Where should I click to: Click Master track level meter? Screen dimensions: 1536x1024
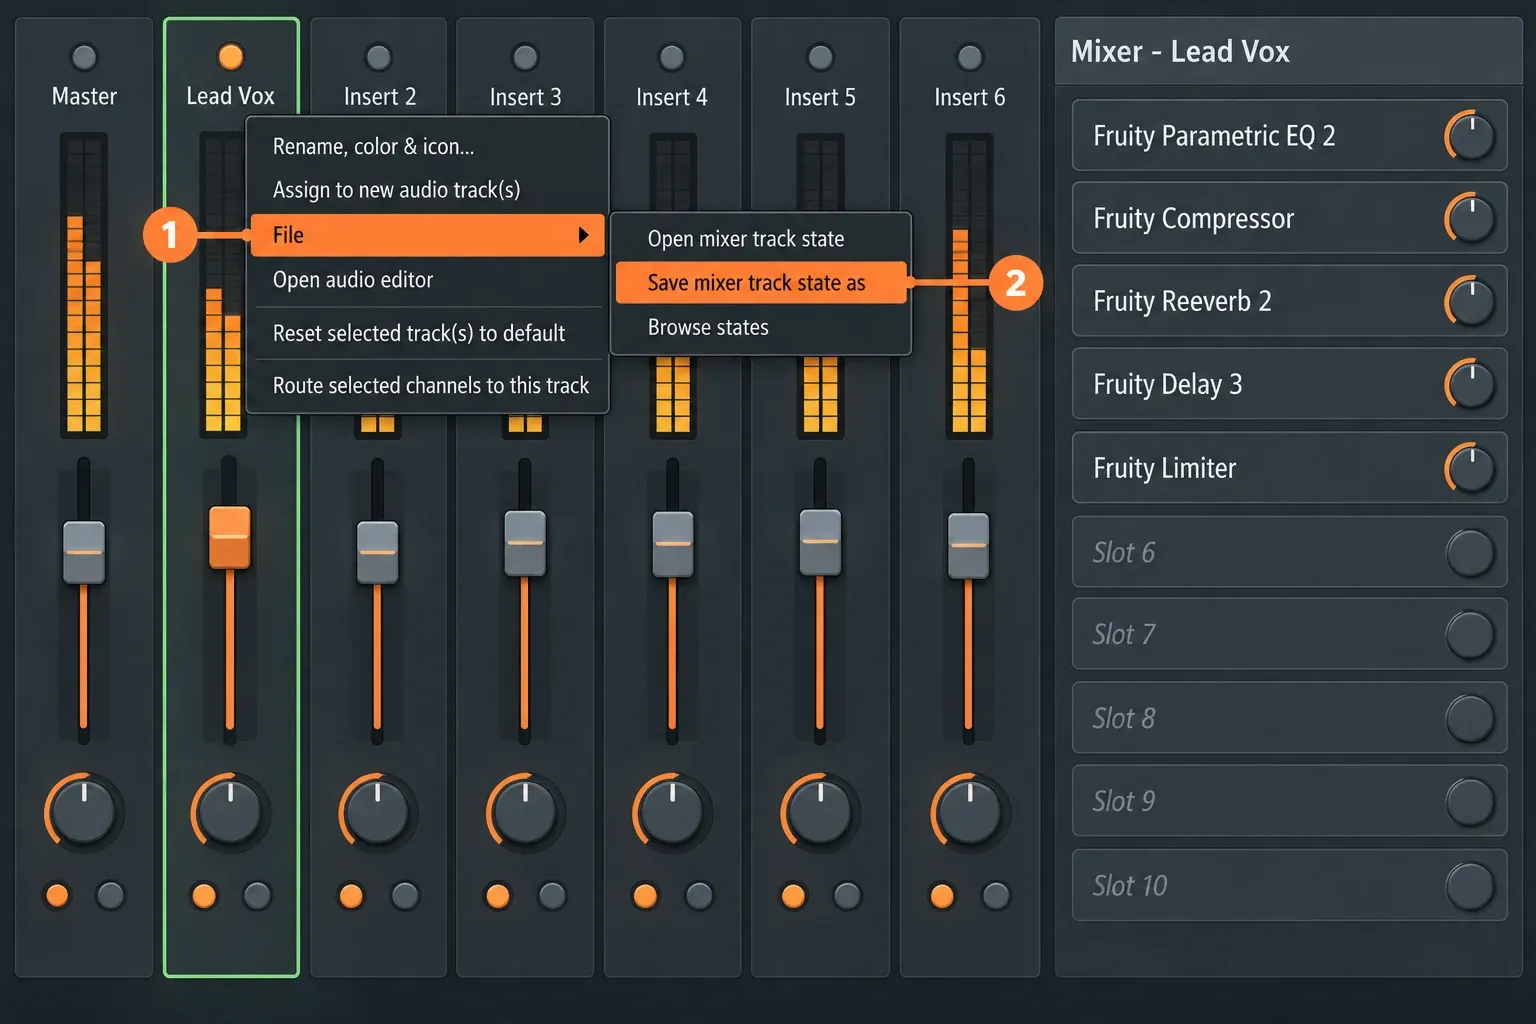pyautogui.click(x=84, y=286)
